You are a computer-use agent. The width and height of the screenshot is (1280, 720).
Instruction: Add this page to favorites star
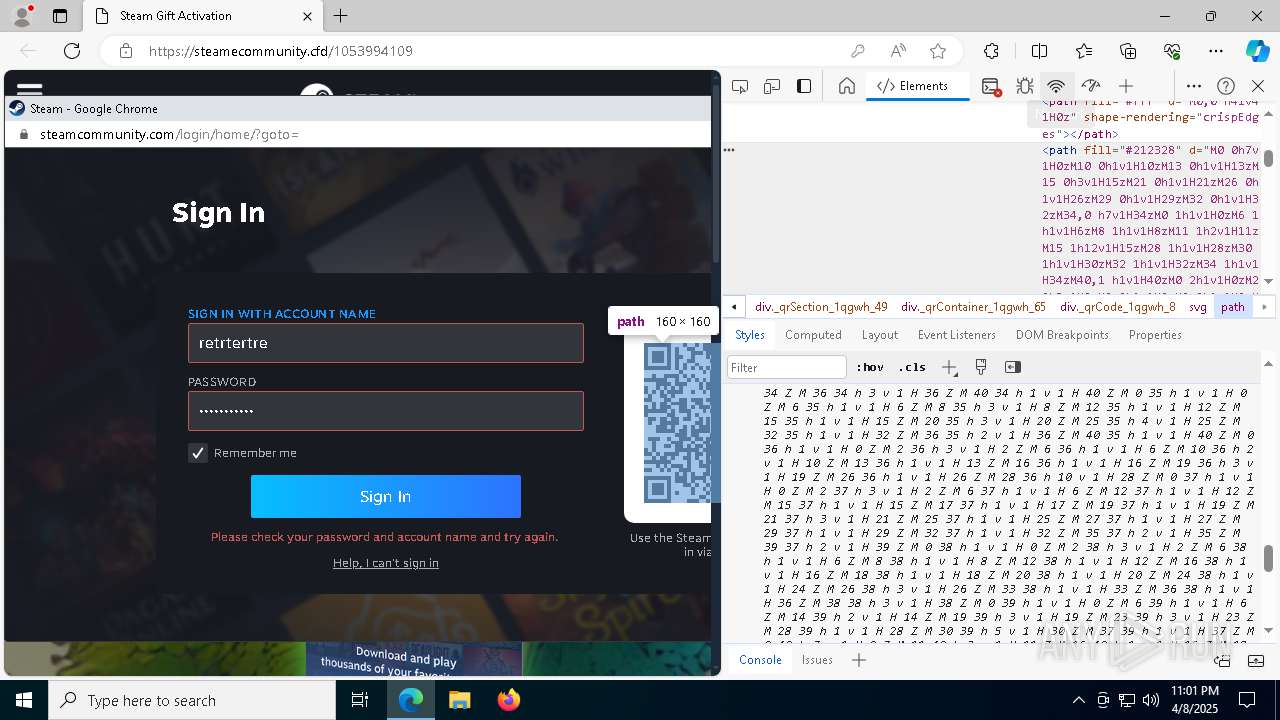point(938,51)
